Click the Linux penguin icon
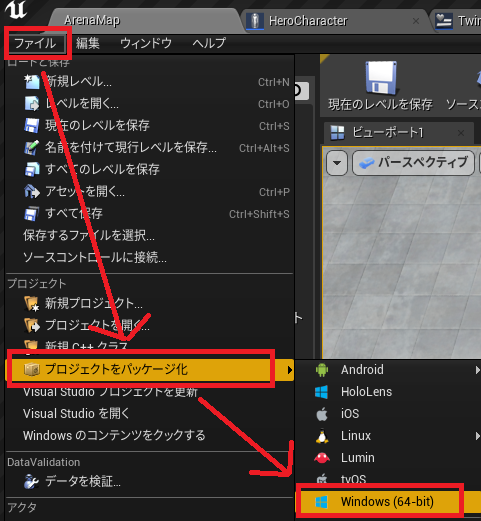The width and height of the screenshot is (481, 521). 322,436
